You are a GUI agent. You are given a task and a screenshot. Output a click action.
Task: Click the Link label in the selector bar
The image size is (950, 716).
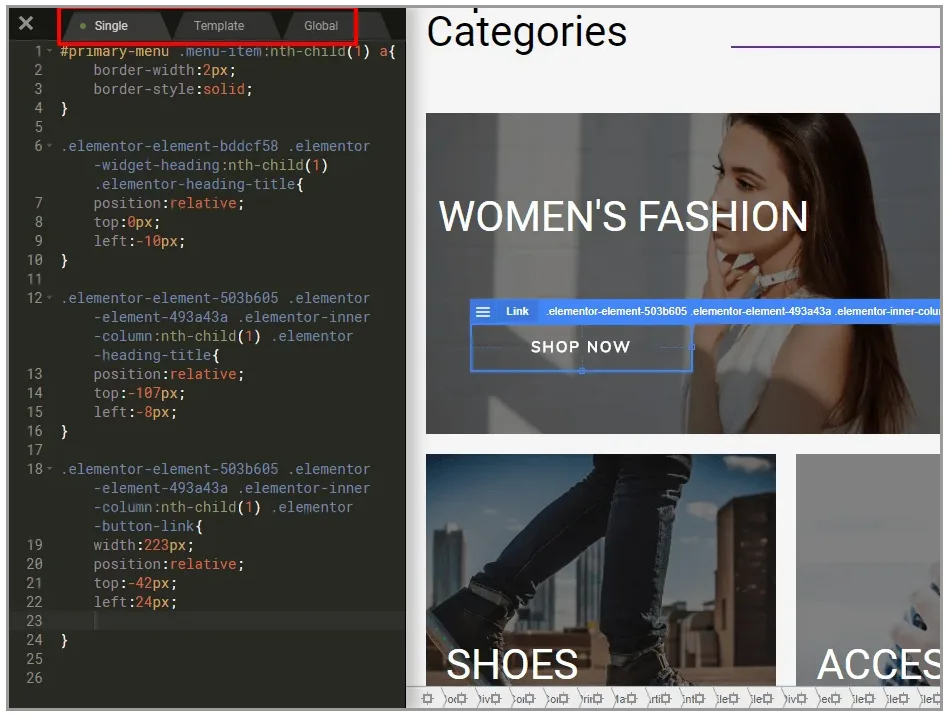pos(517,311)
